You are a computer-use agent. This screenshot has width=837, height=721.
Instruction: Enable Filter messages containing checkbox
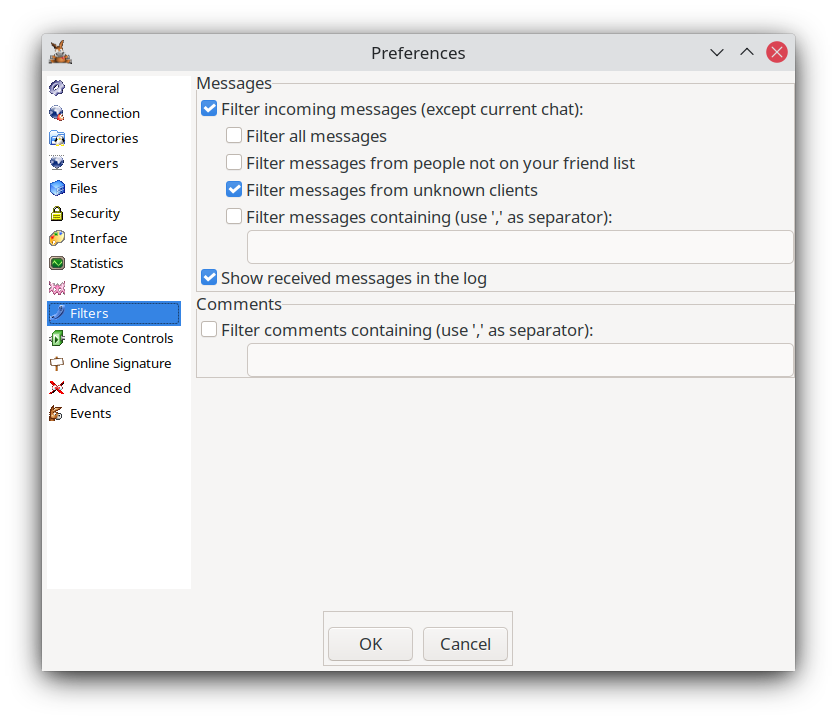[x=234, y=217]
